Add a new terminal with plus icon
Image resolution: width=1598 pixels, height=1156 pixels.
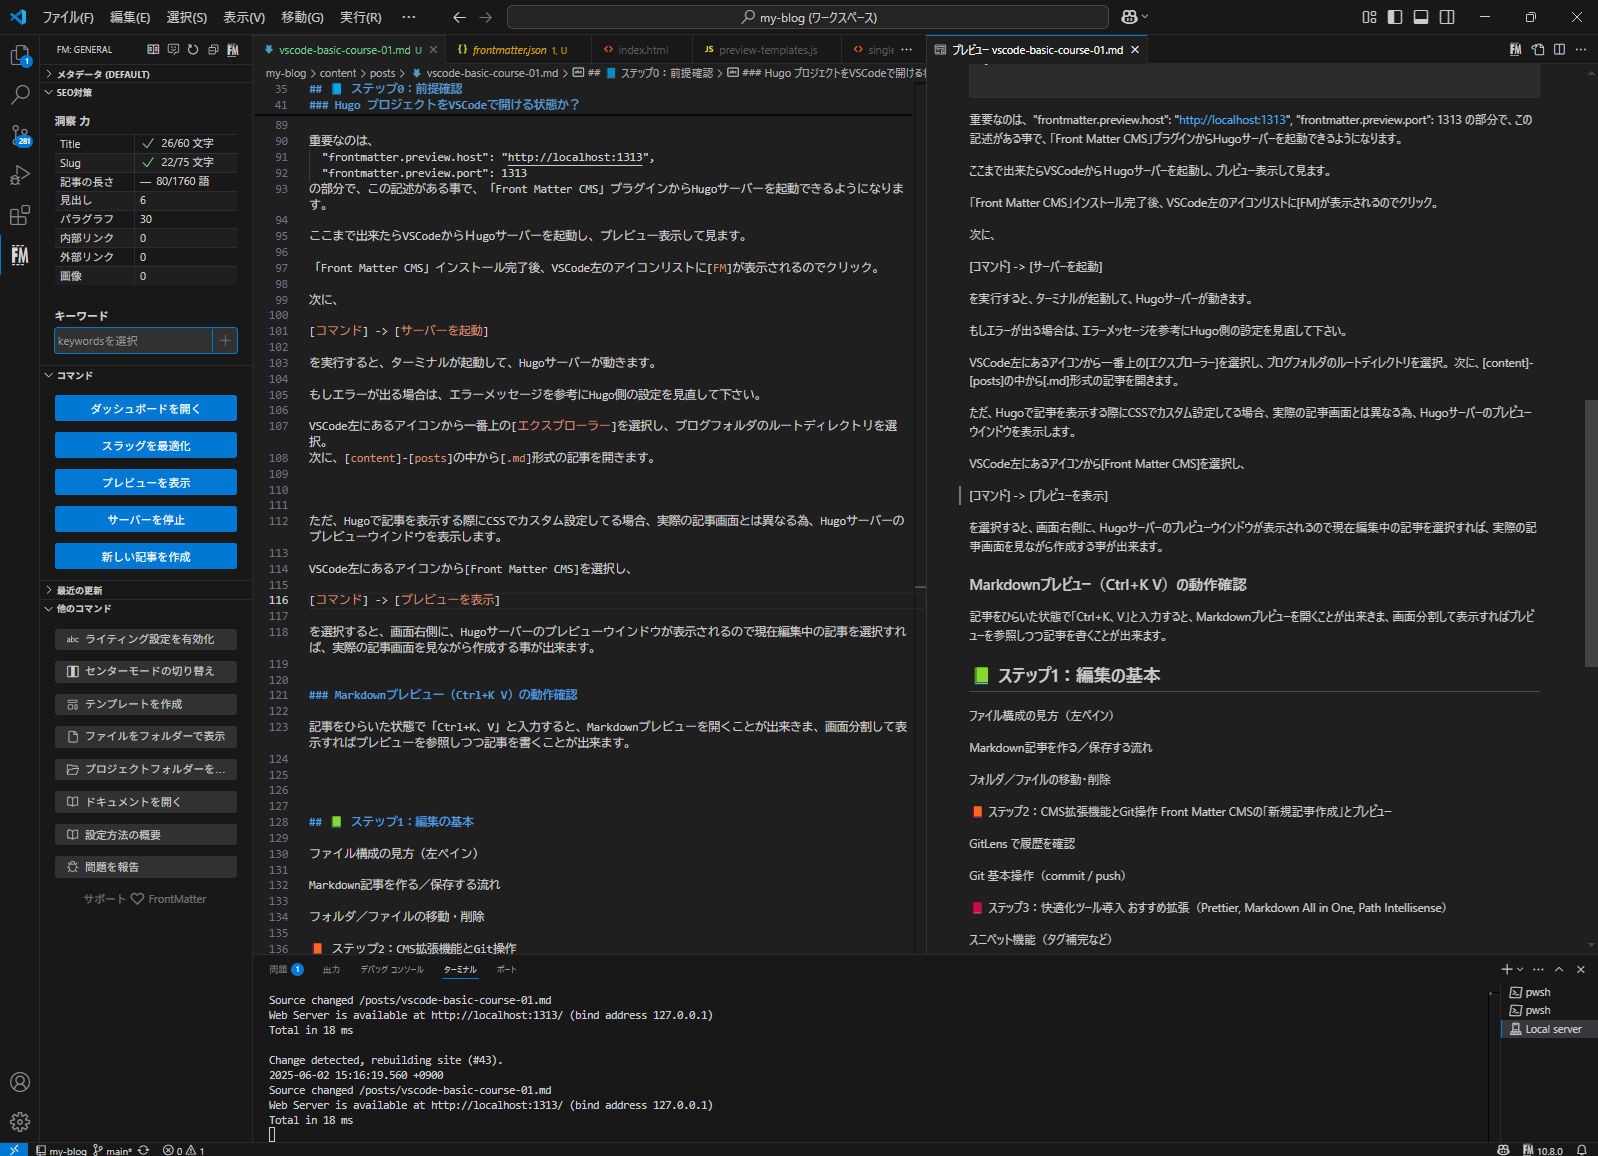click(1506, 969)
